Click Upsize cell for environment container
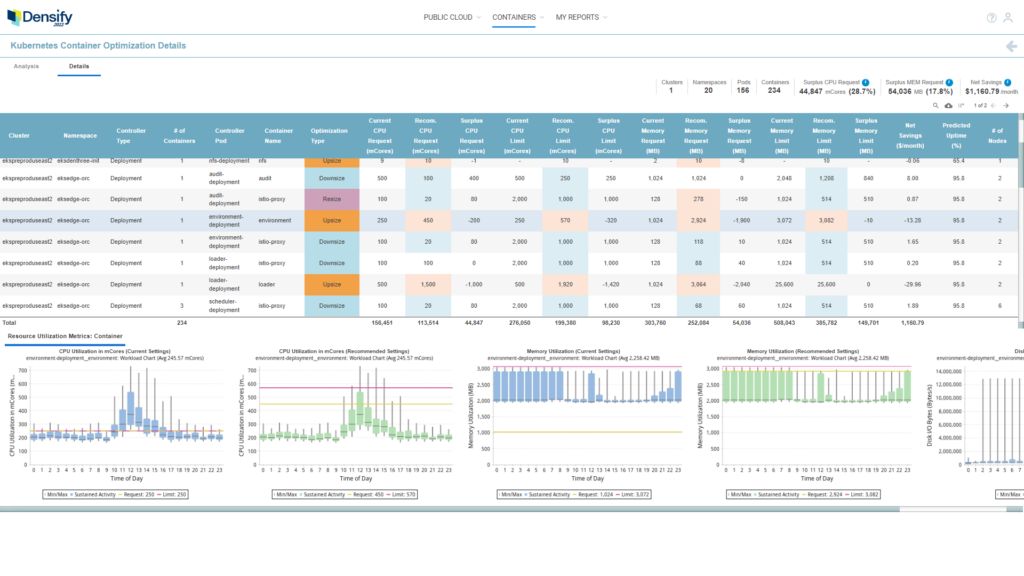The width and height of the screenshot is (1024, 576). click(332, 221)
